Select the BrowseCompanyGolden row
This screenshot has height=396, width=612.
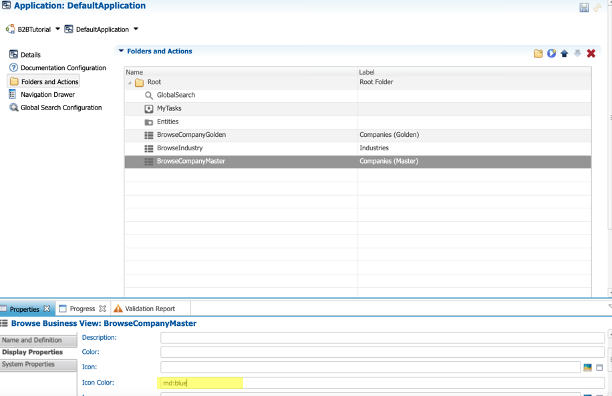coord(358,135)
